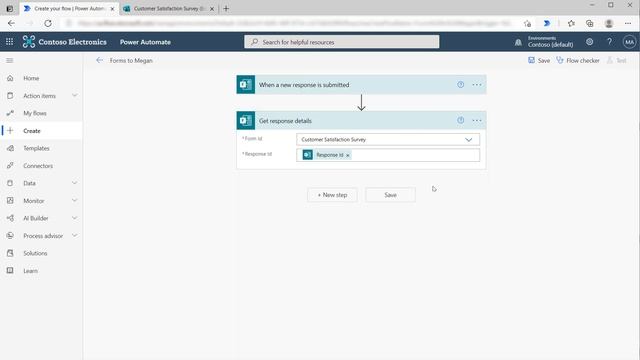Show help for the trigger step
Viewport: 640px width, 360px height.
click(x=460, y=84)
